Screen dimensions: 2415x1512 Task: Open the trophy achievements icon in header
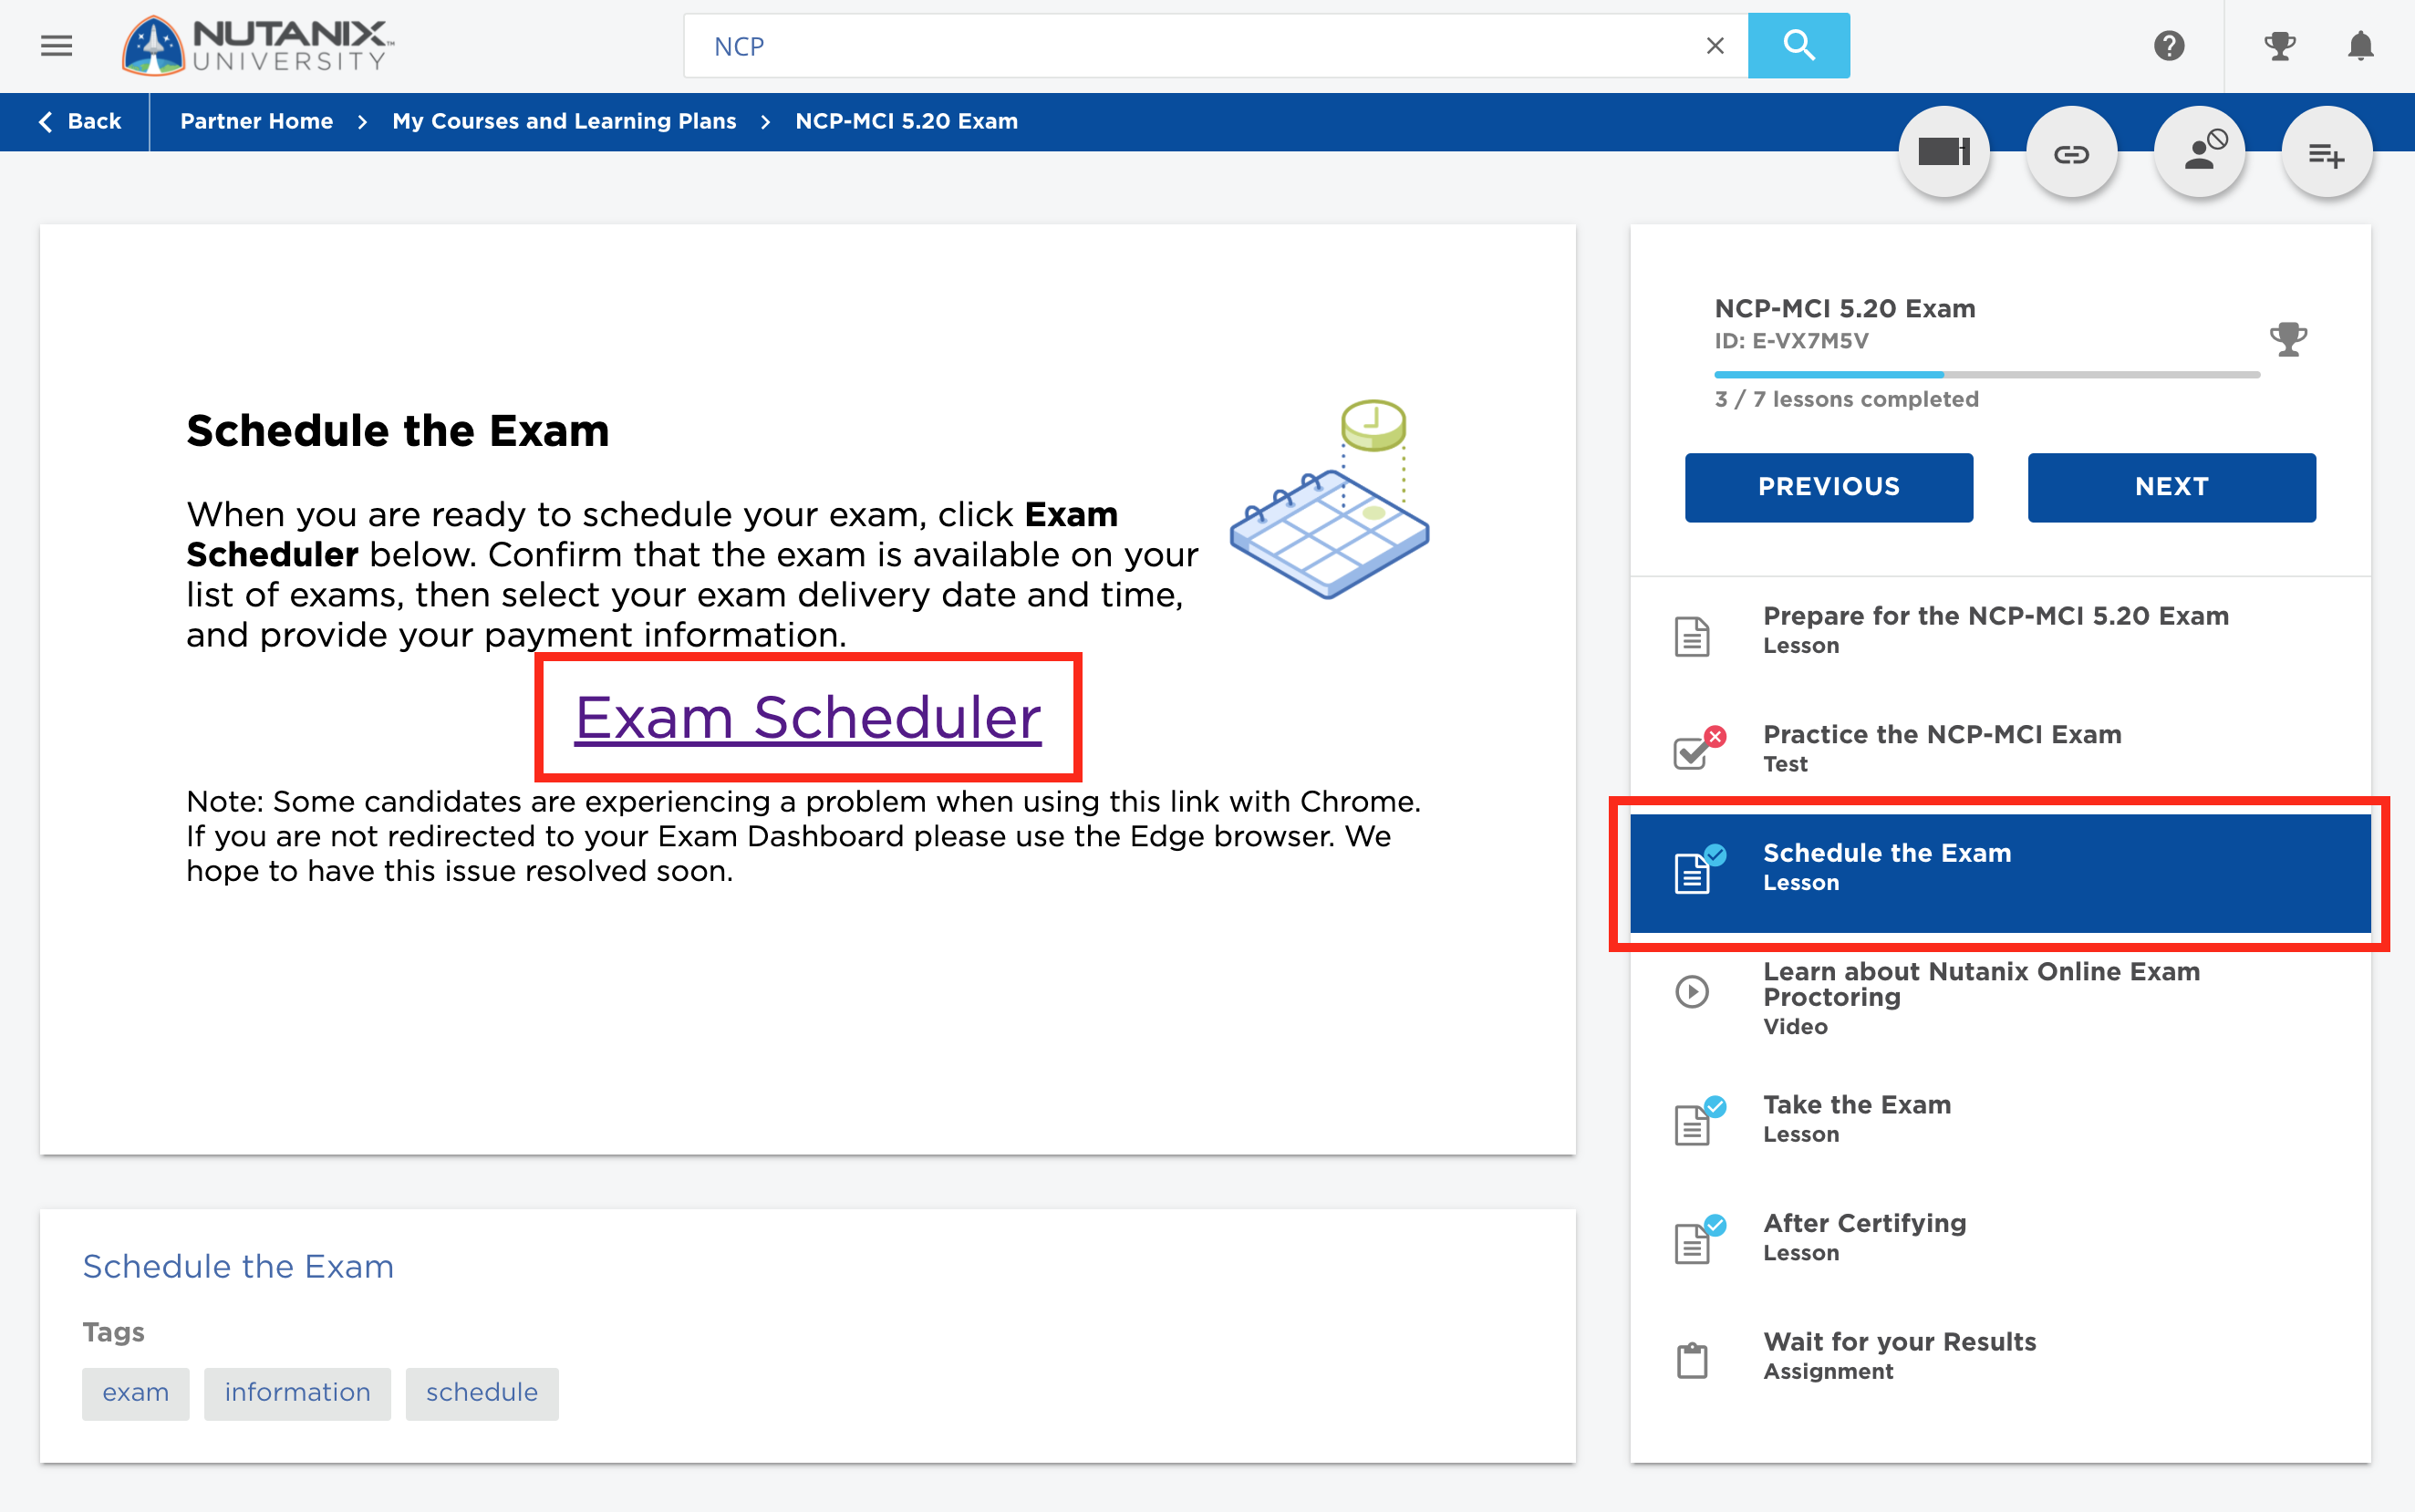point(2280,46)
